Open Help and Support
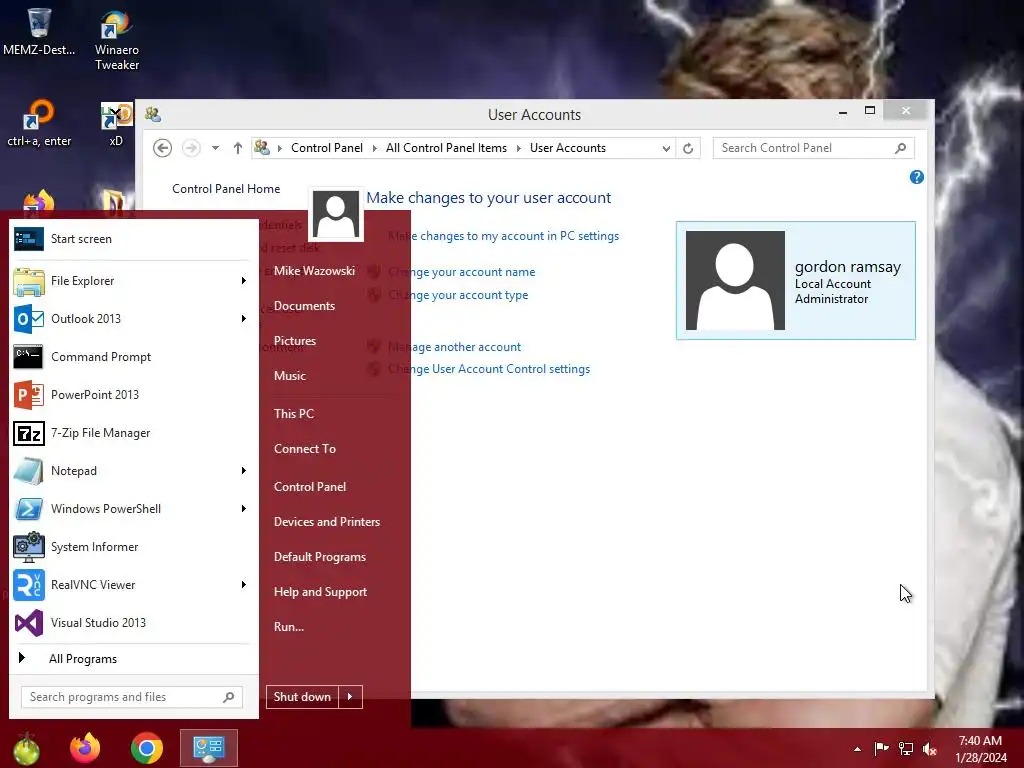The height and width of the screenshot is (768, 1024). coord(320,592)
